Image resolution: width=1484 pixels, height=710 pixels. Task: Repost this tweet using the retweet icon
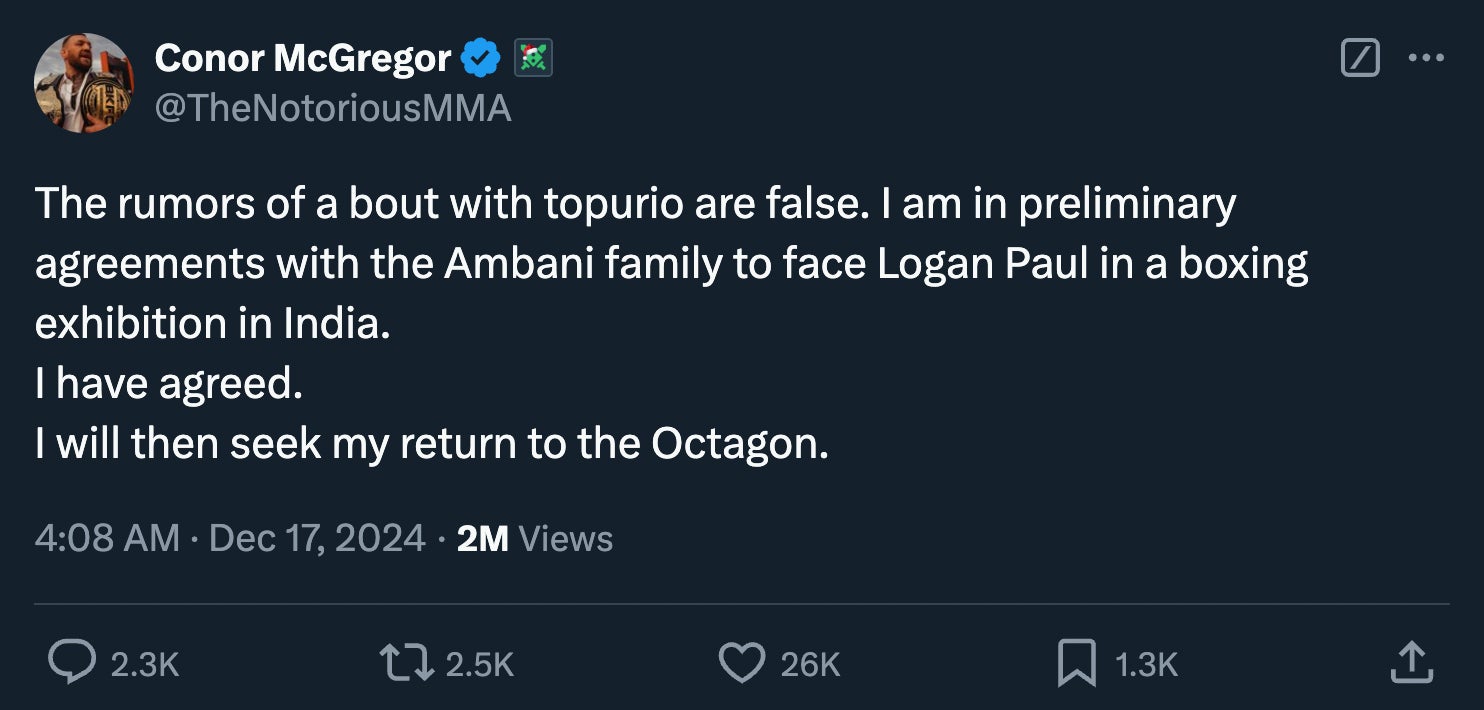[408, 662]
